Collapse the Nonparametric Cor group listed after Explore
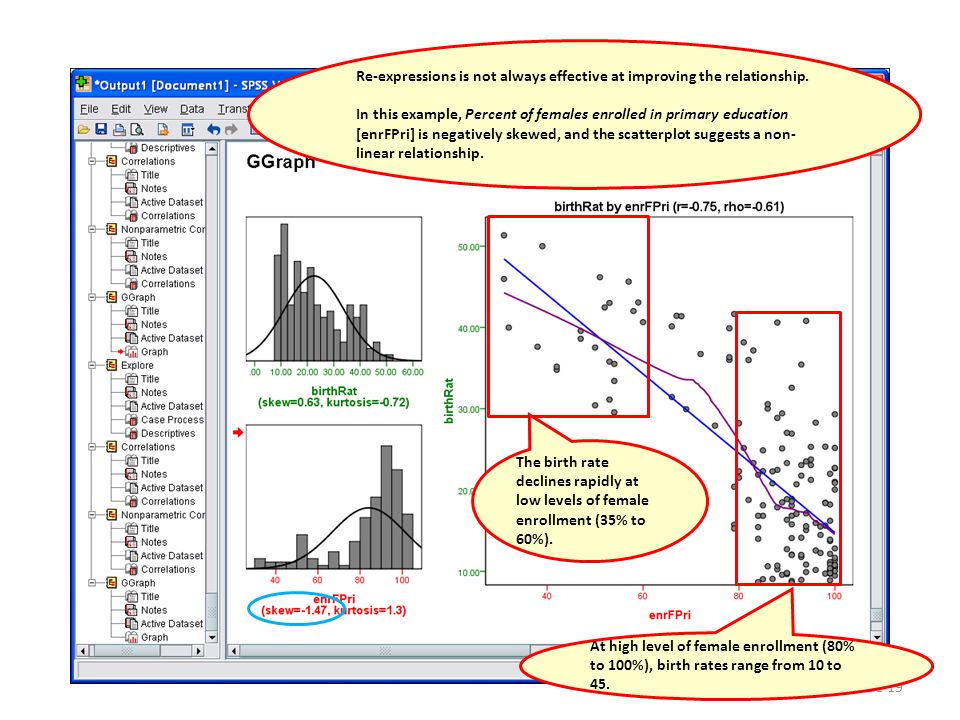The image size is (960, 720). click(92, 515)
